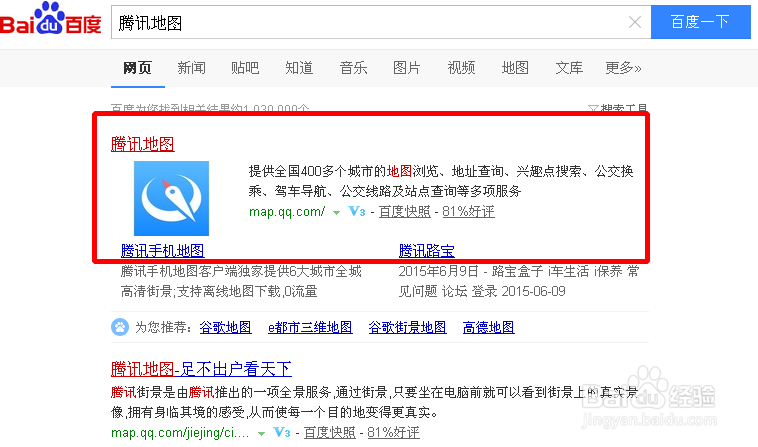The image size is (758, 447).
Task: Open the 贴吧 tab
Action: (245, 68)
